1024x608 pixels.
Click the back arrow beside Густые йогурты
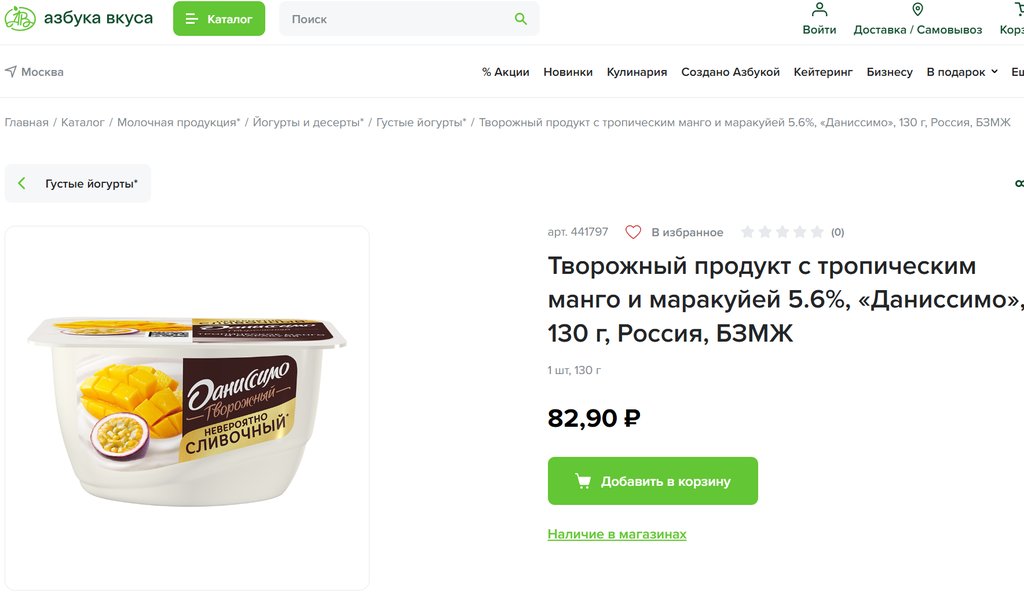tap(22, 184)
